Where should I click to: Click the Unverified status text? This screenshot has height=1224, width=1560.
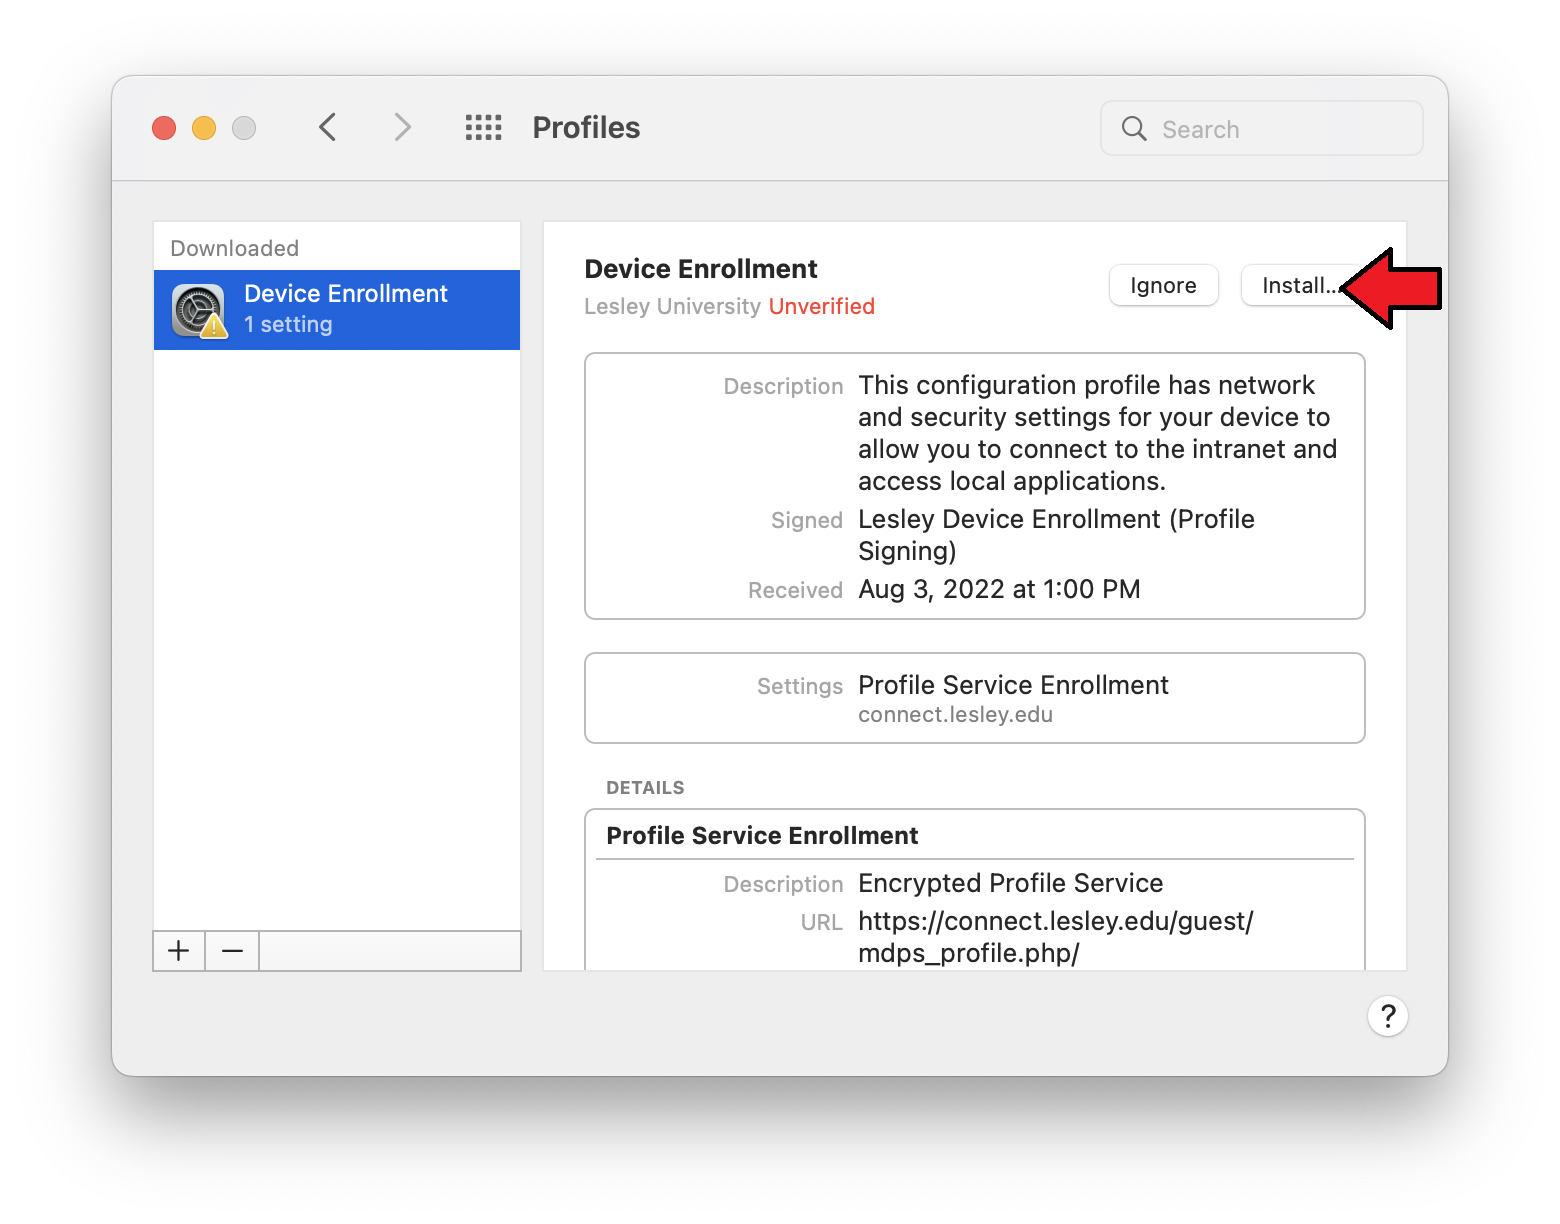[x=822, y=306]
